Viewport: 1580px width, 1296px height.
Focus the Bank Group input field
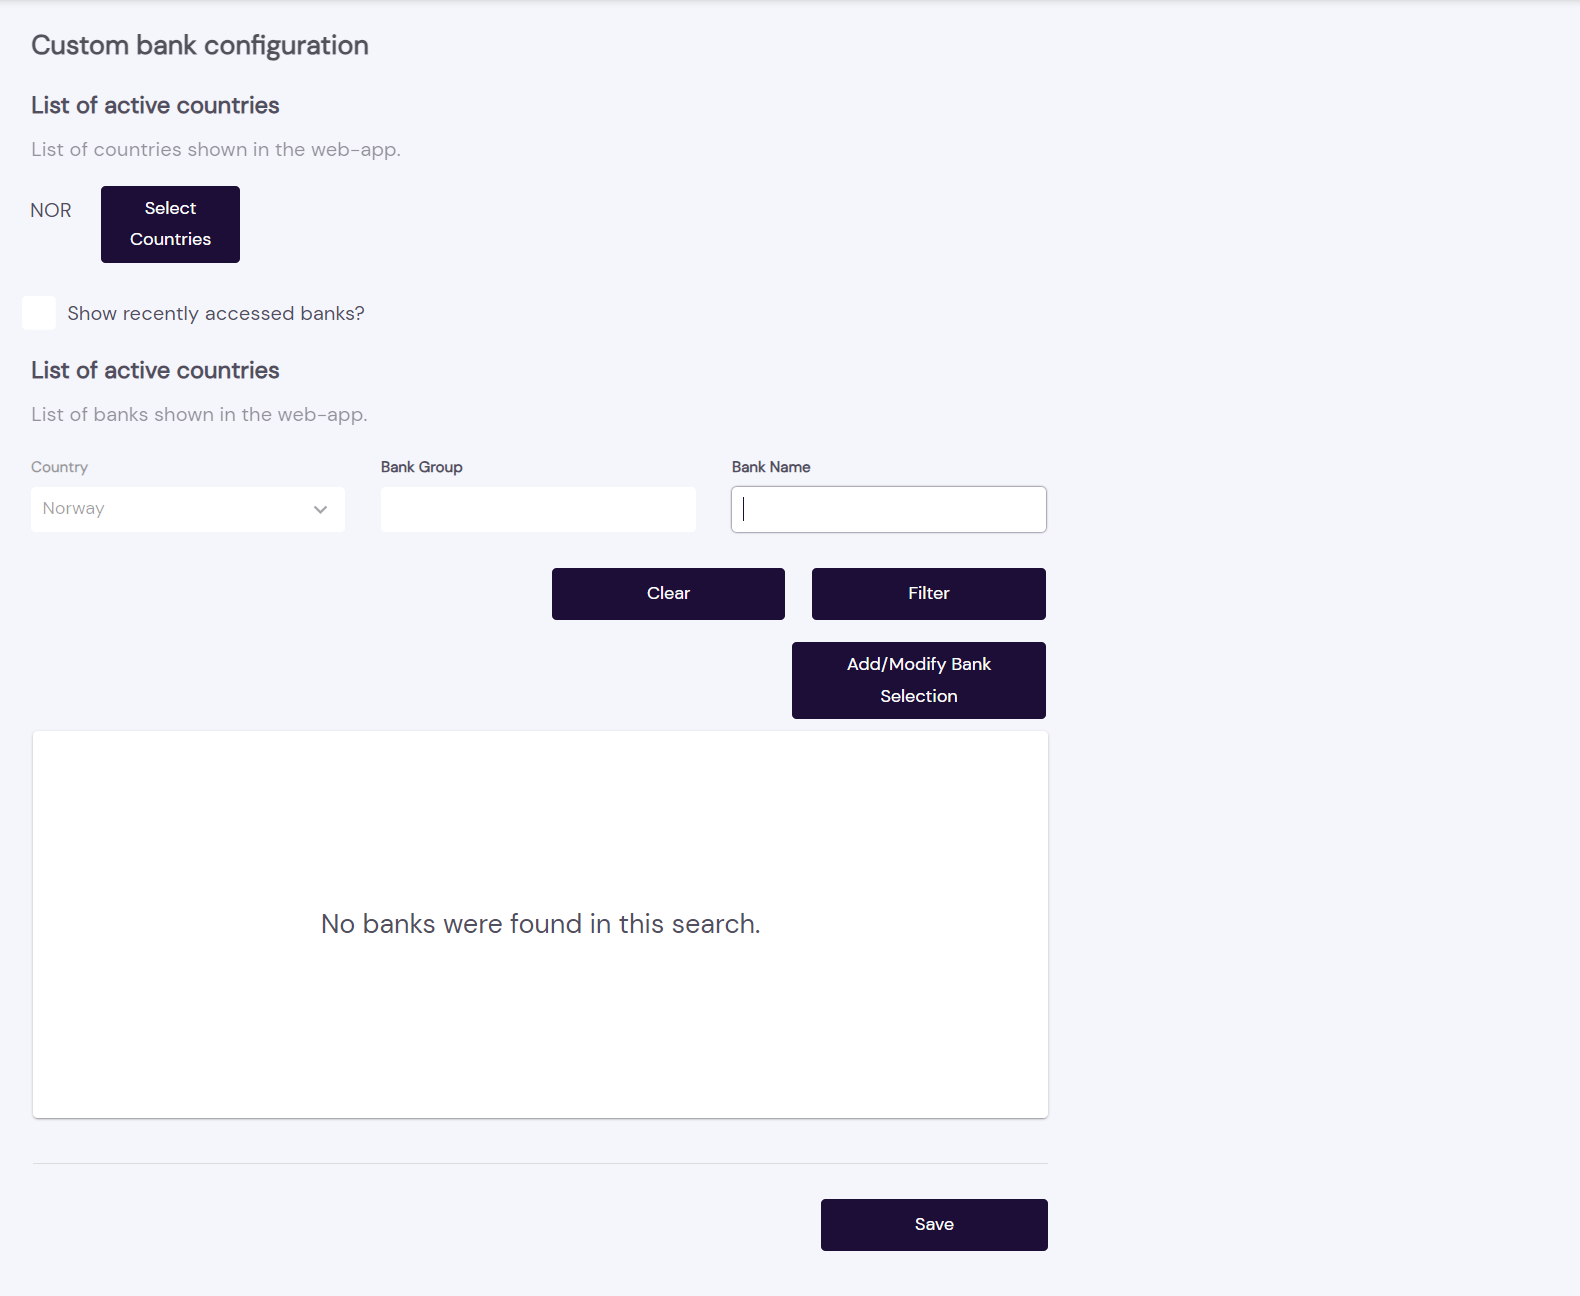(538, 509)
